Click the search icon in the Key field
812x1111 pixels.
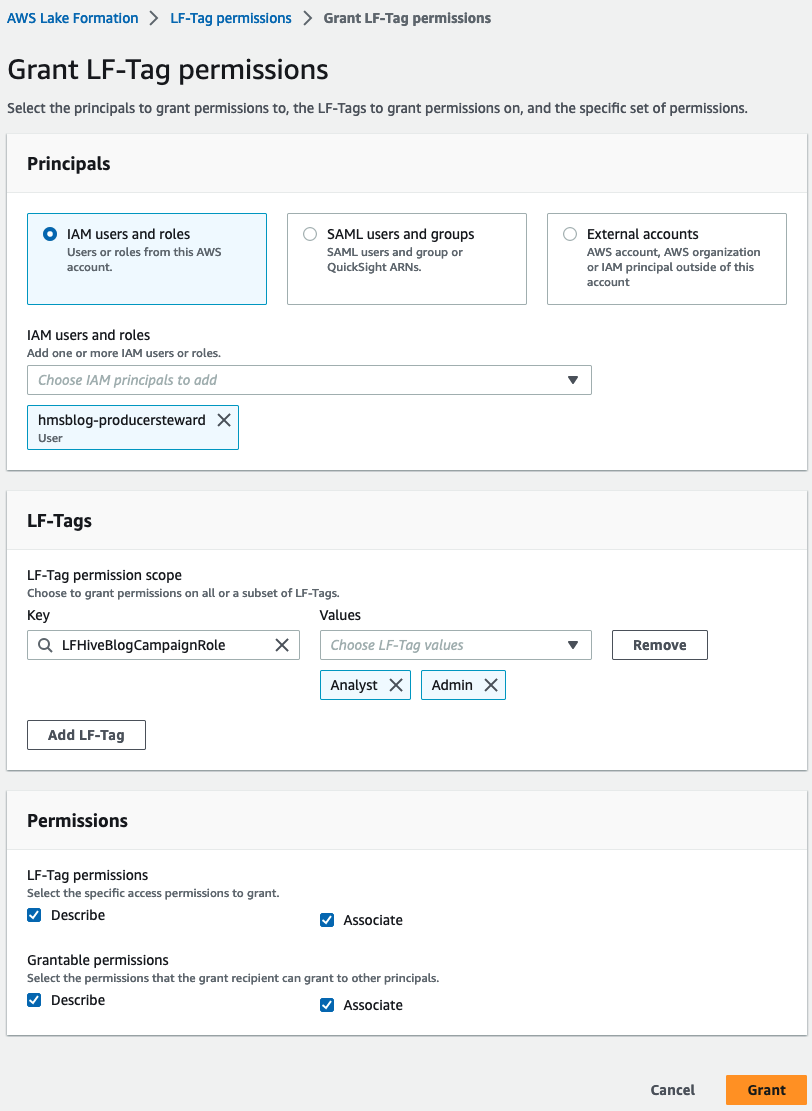(45, 645)
